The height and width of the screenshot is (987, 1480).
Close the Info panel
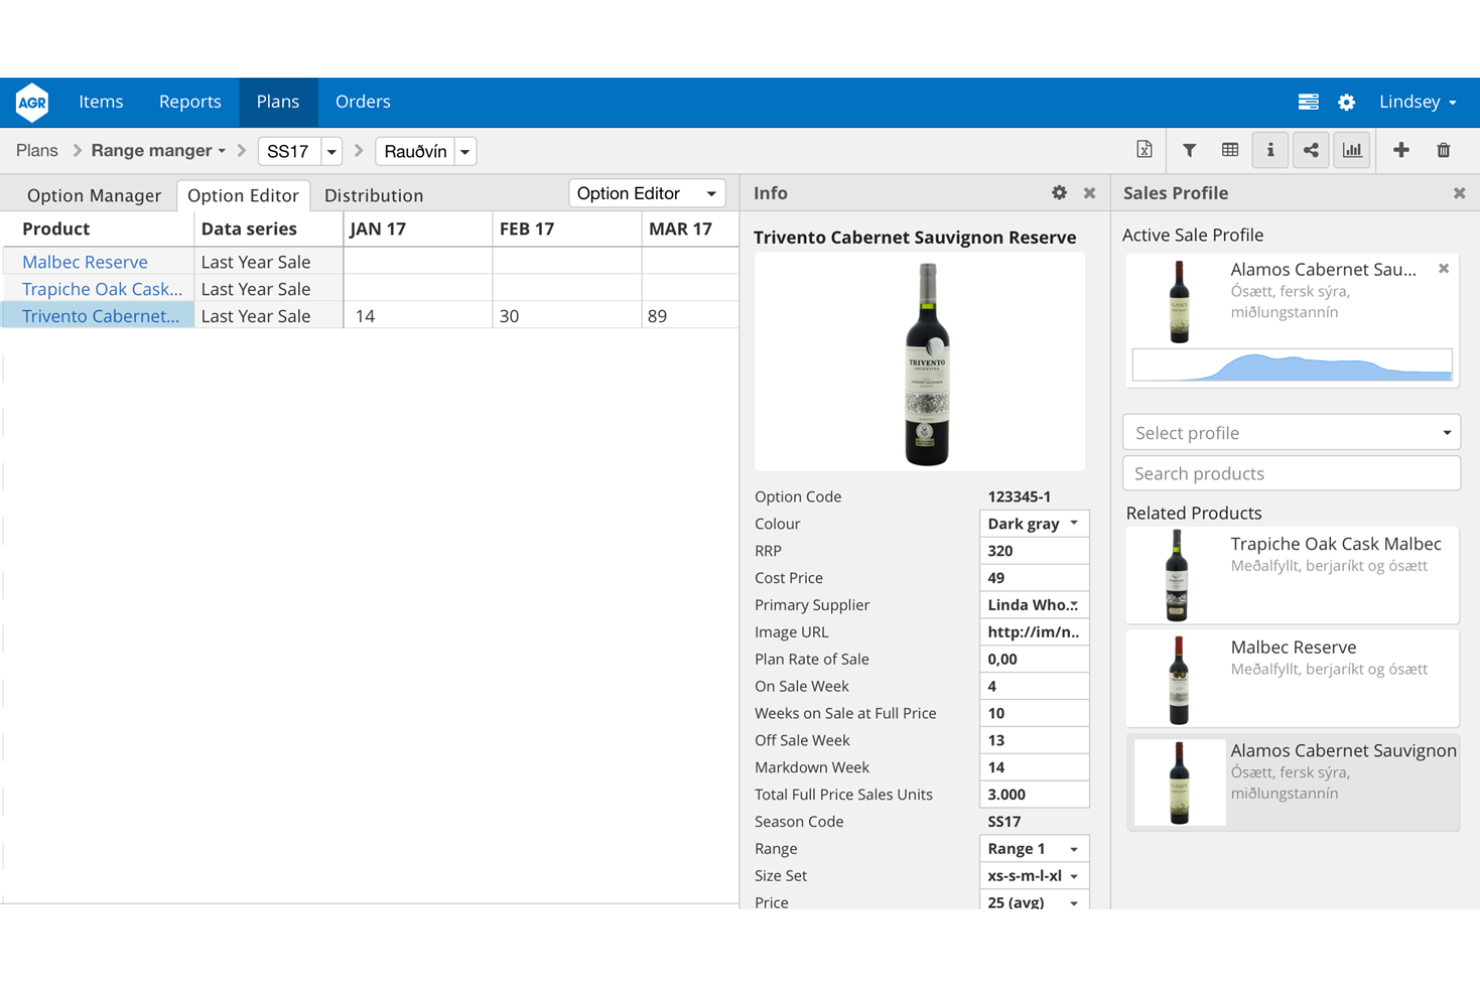pyautogui.click(x=1090, y=193)
